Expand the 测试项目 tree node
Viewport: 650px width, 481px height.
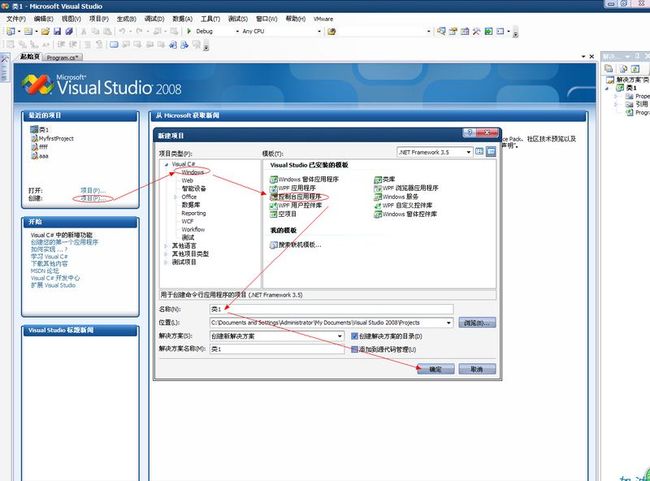coord(166,262)
